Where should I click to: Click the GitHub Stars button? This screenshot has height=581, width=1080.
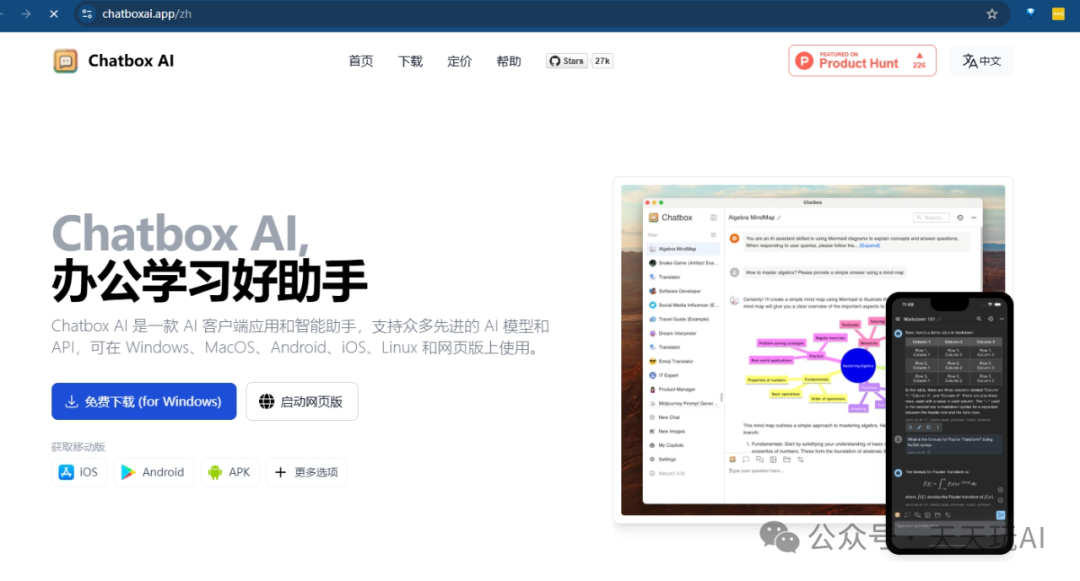pos(566,61)
